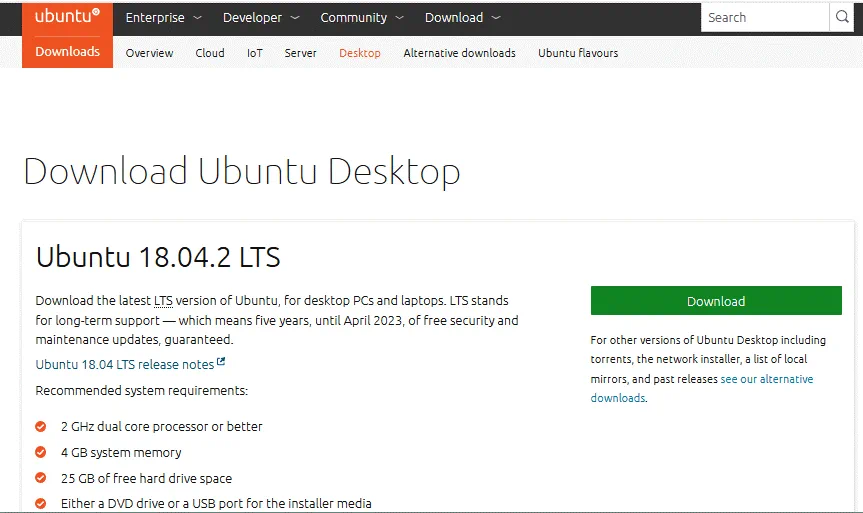Click the checkmark icon beside 2 GHz processor
Viewport: 863px width, 513px height.
(41, 426)
